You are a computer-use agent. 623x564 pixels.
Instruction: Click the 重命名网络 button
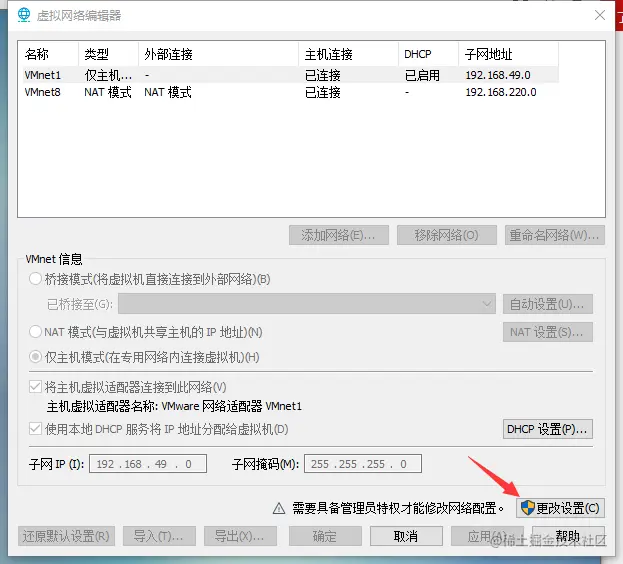point(555,235)
